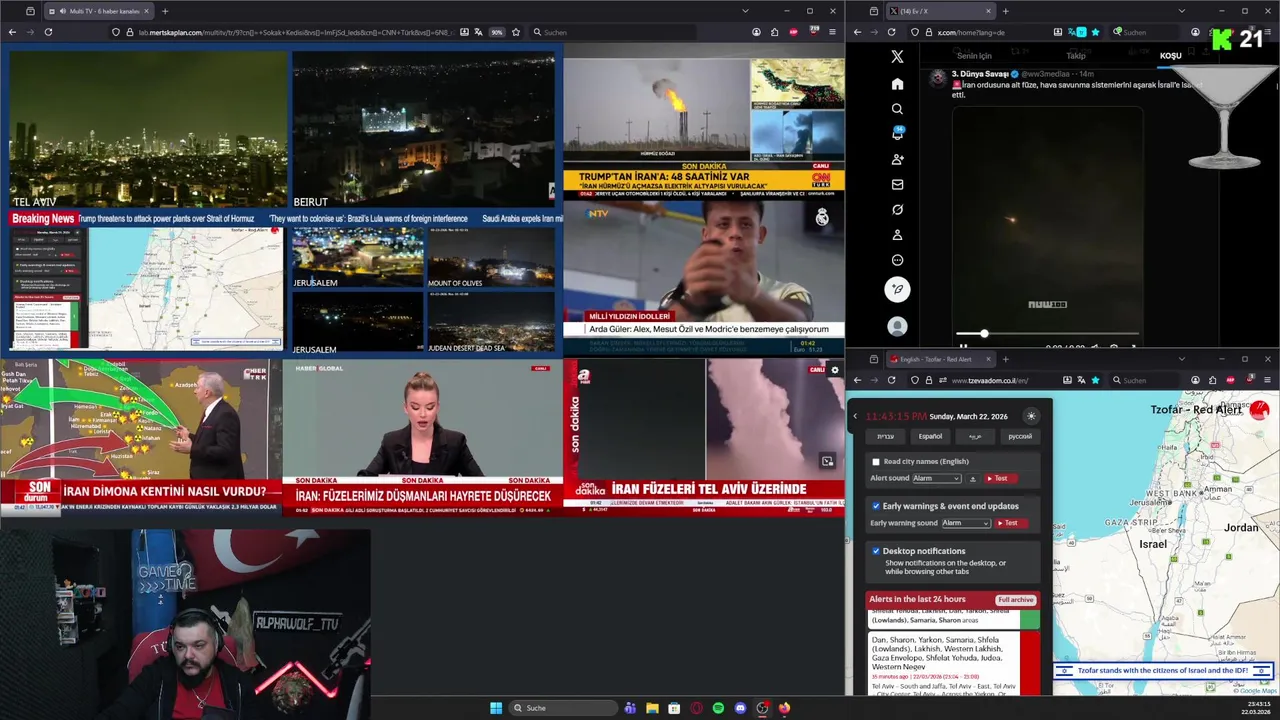Open the Alert sound dropdown

[936, 479]
